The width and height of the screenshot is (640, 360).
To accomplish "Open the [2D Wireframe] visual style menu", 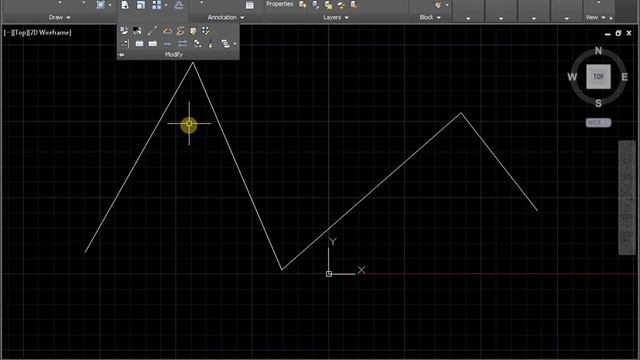I will coord(49,32).
